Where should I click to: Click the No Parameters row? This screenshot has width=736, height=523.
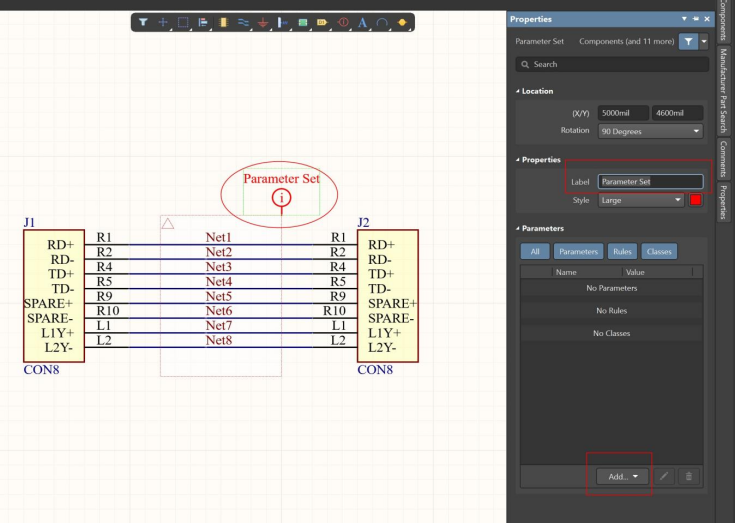pyautogui.click(x=612, y=288)
